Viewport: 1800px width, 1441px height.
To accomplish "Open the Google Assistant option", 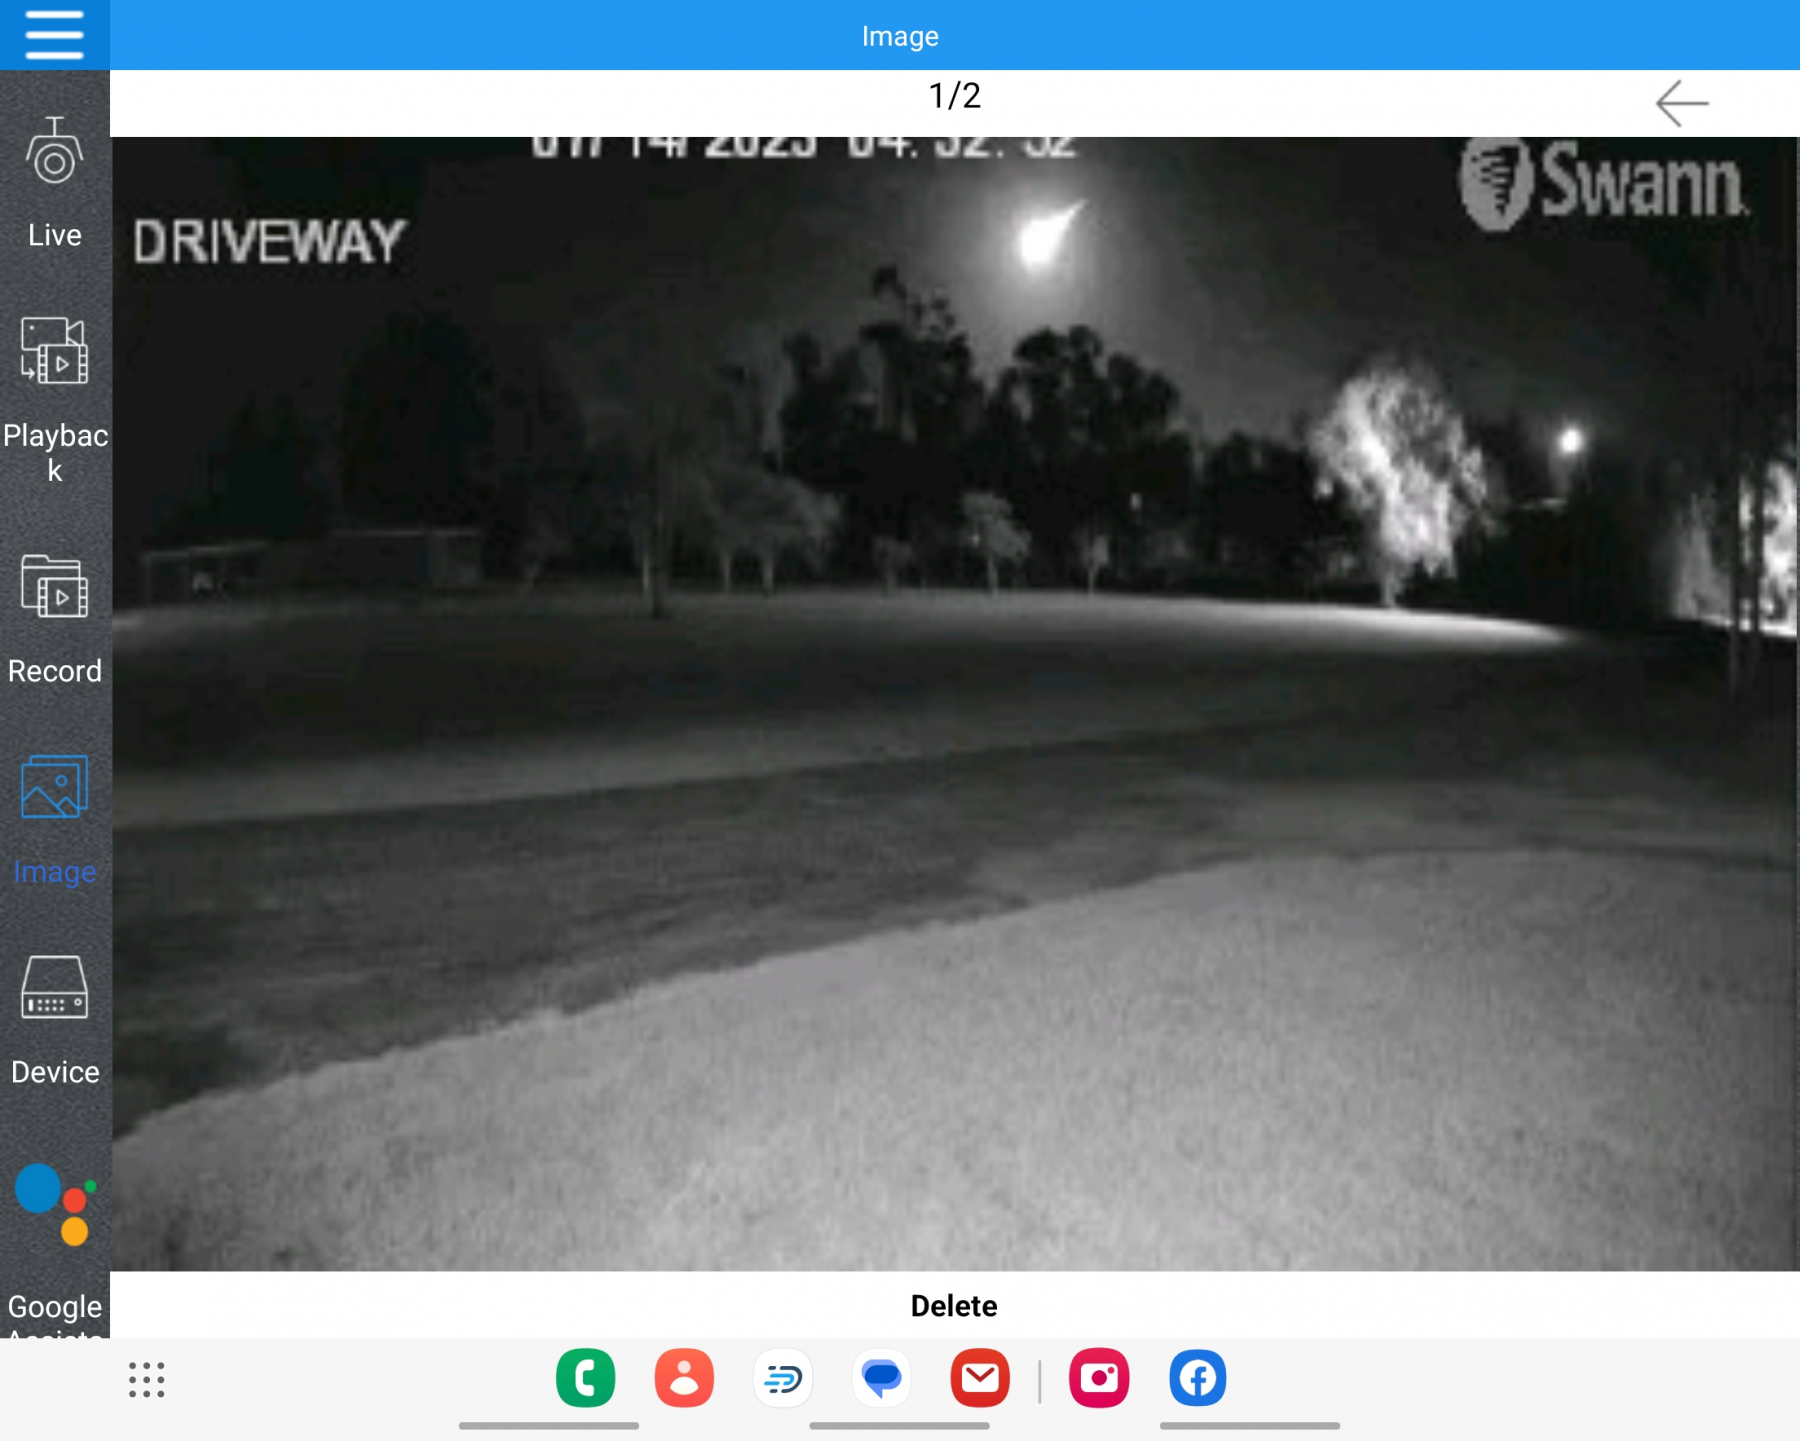I will (55, 1240).
